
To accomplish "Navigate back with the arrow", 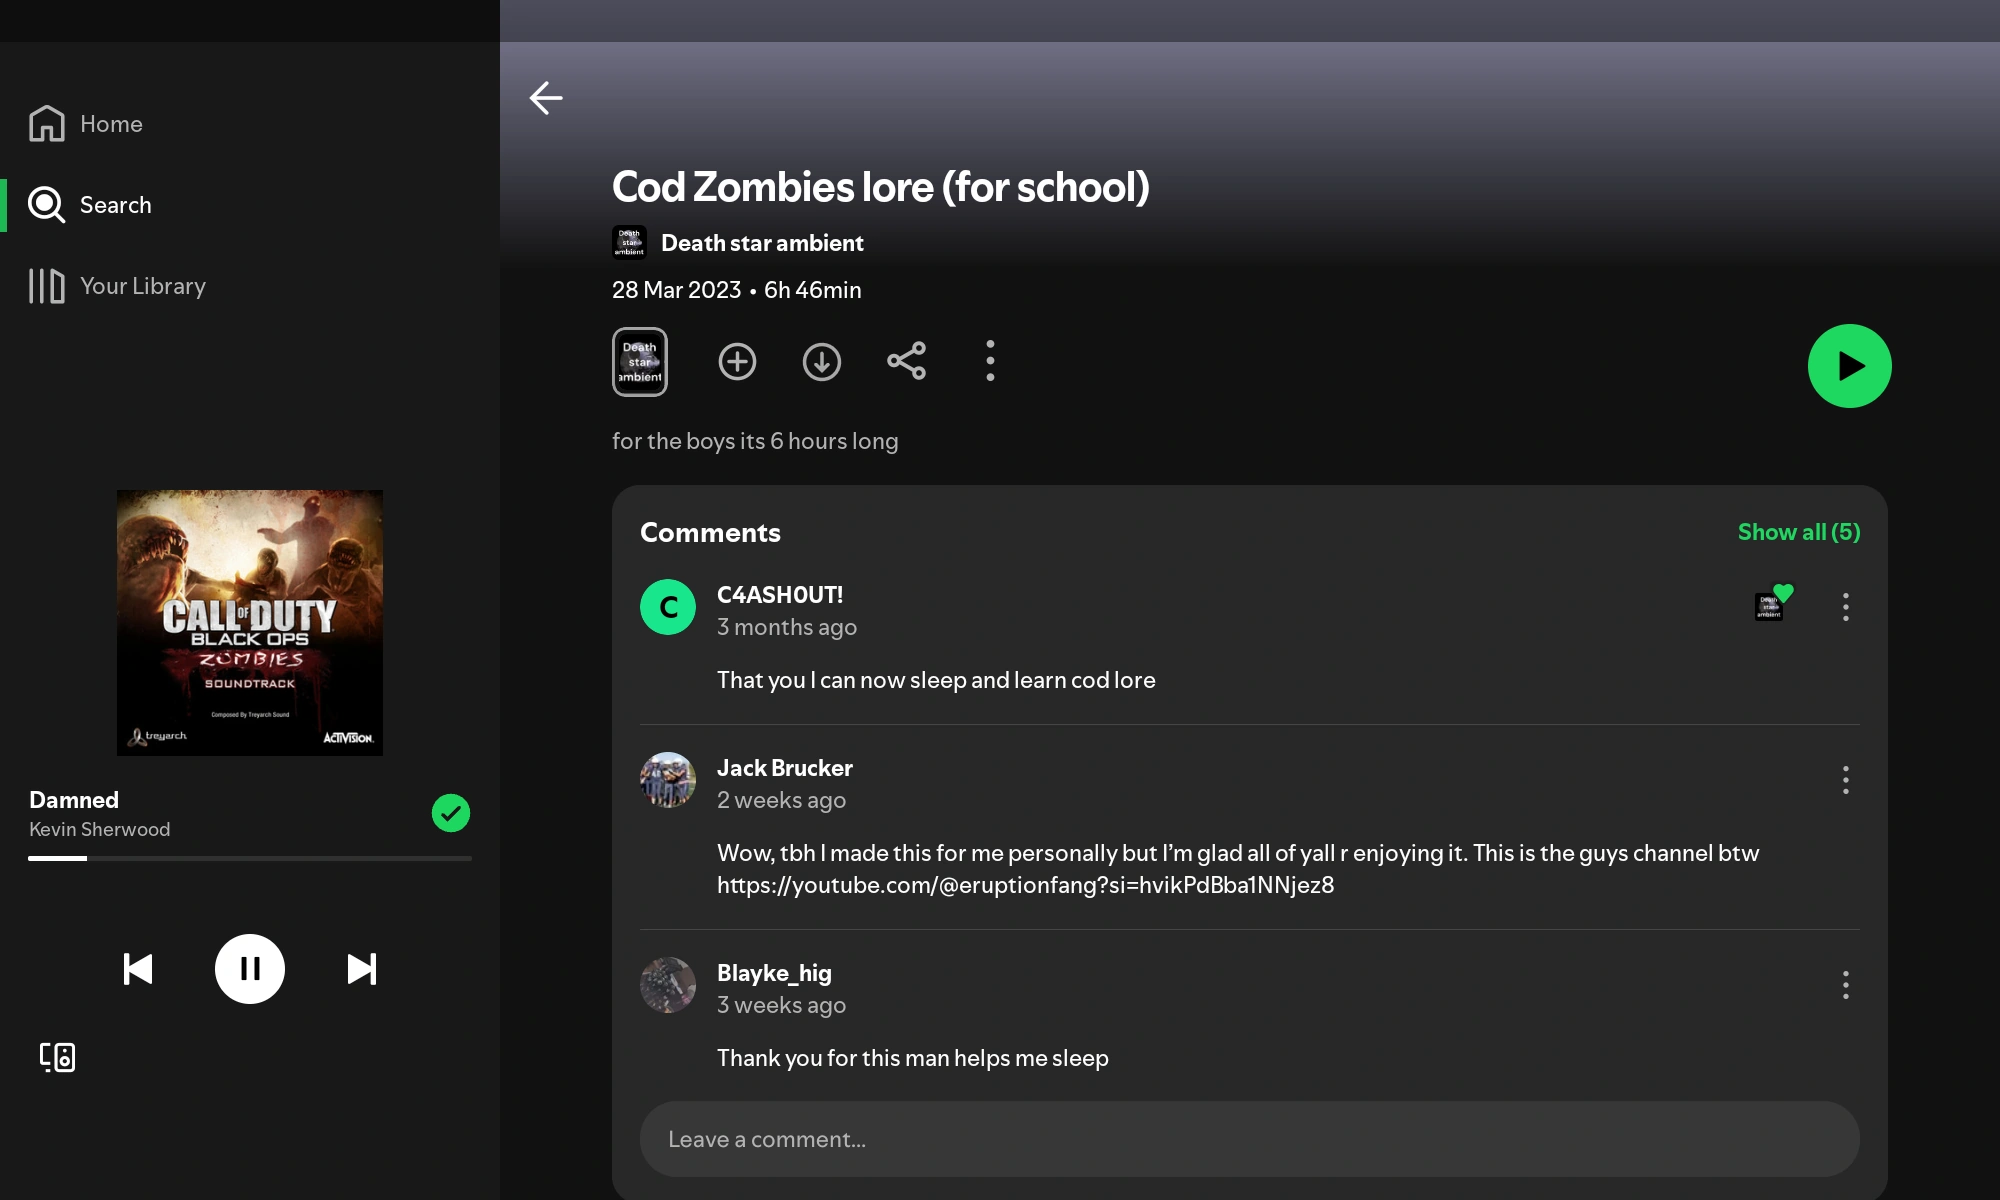I will [x=546, y=98].
